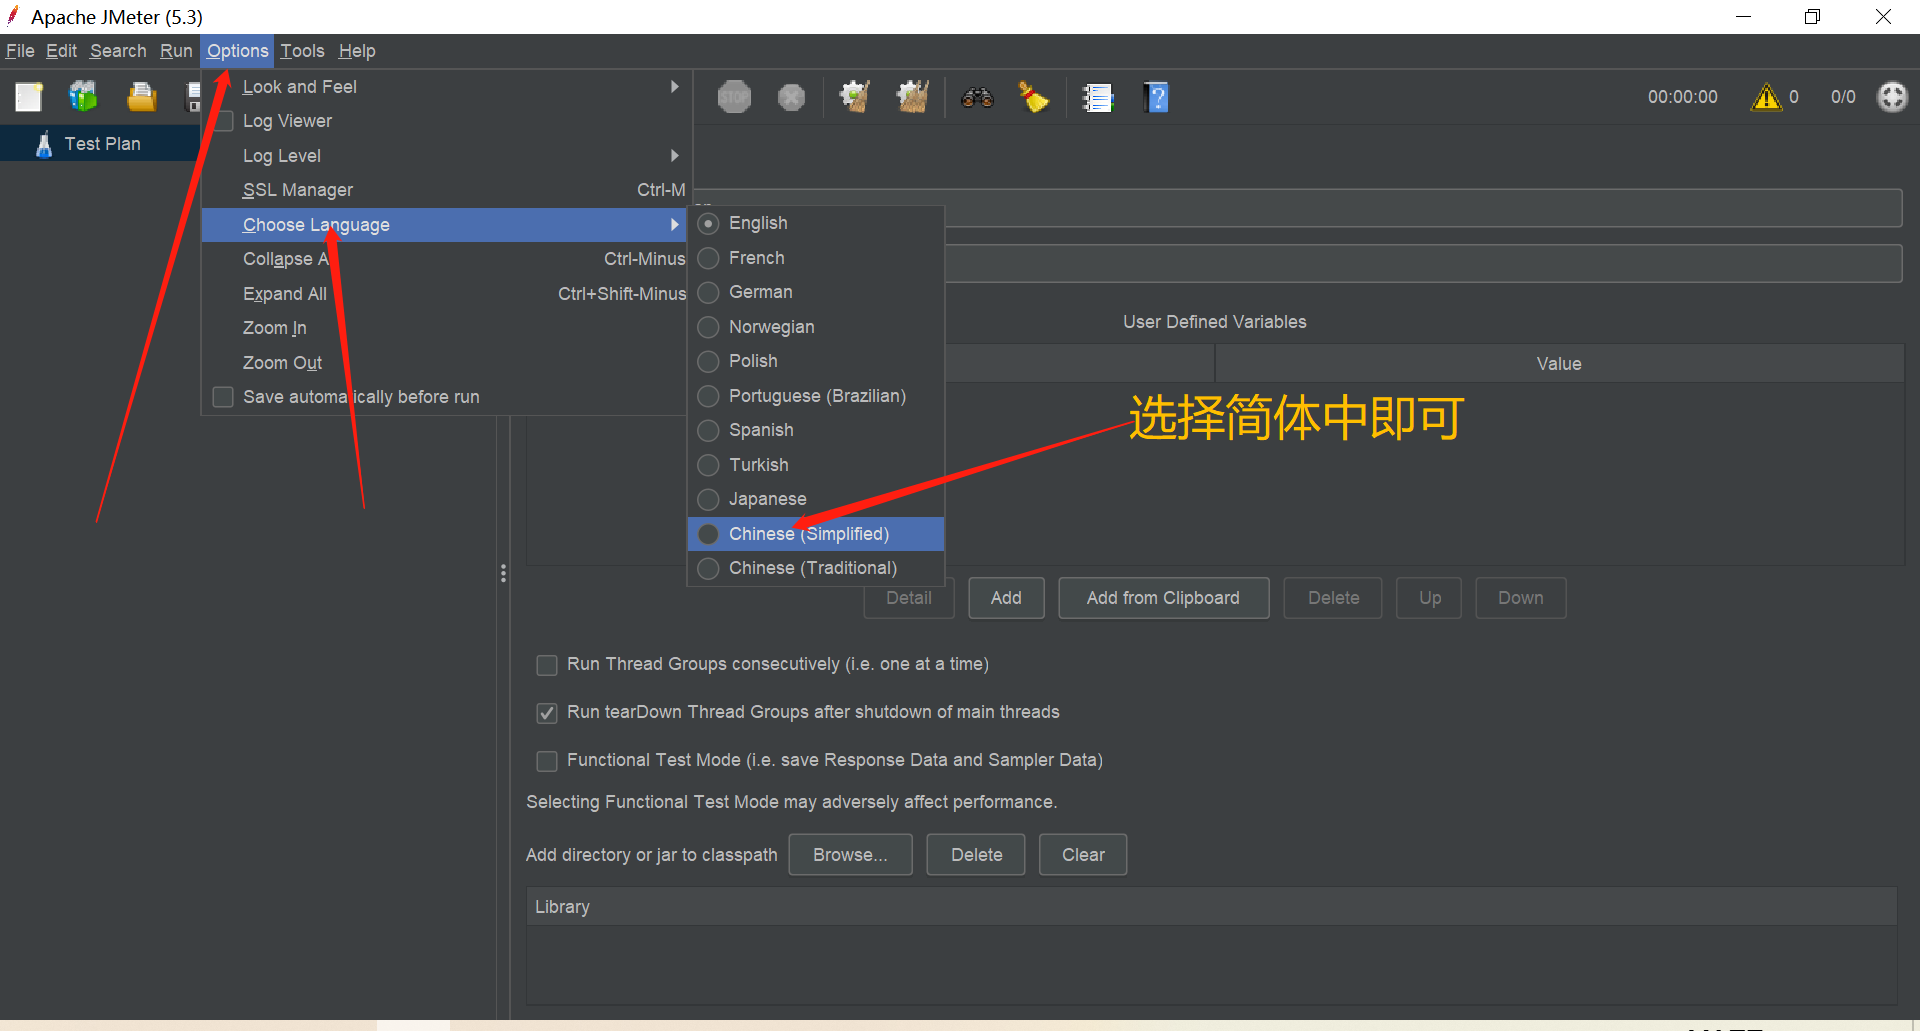Screen dimensions: 1920x1031
Task: Uncheck Run tearDown Thread Groups after shutdown
Action: click(547, 713)
